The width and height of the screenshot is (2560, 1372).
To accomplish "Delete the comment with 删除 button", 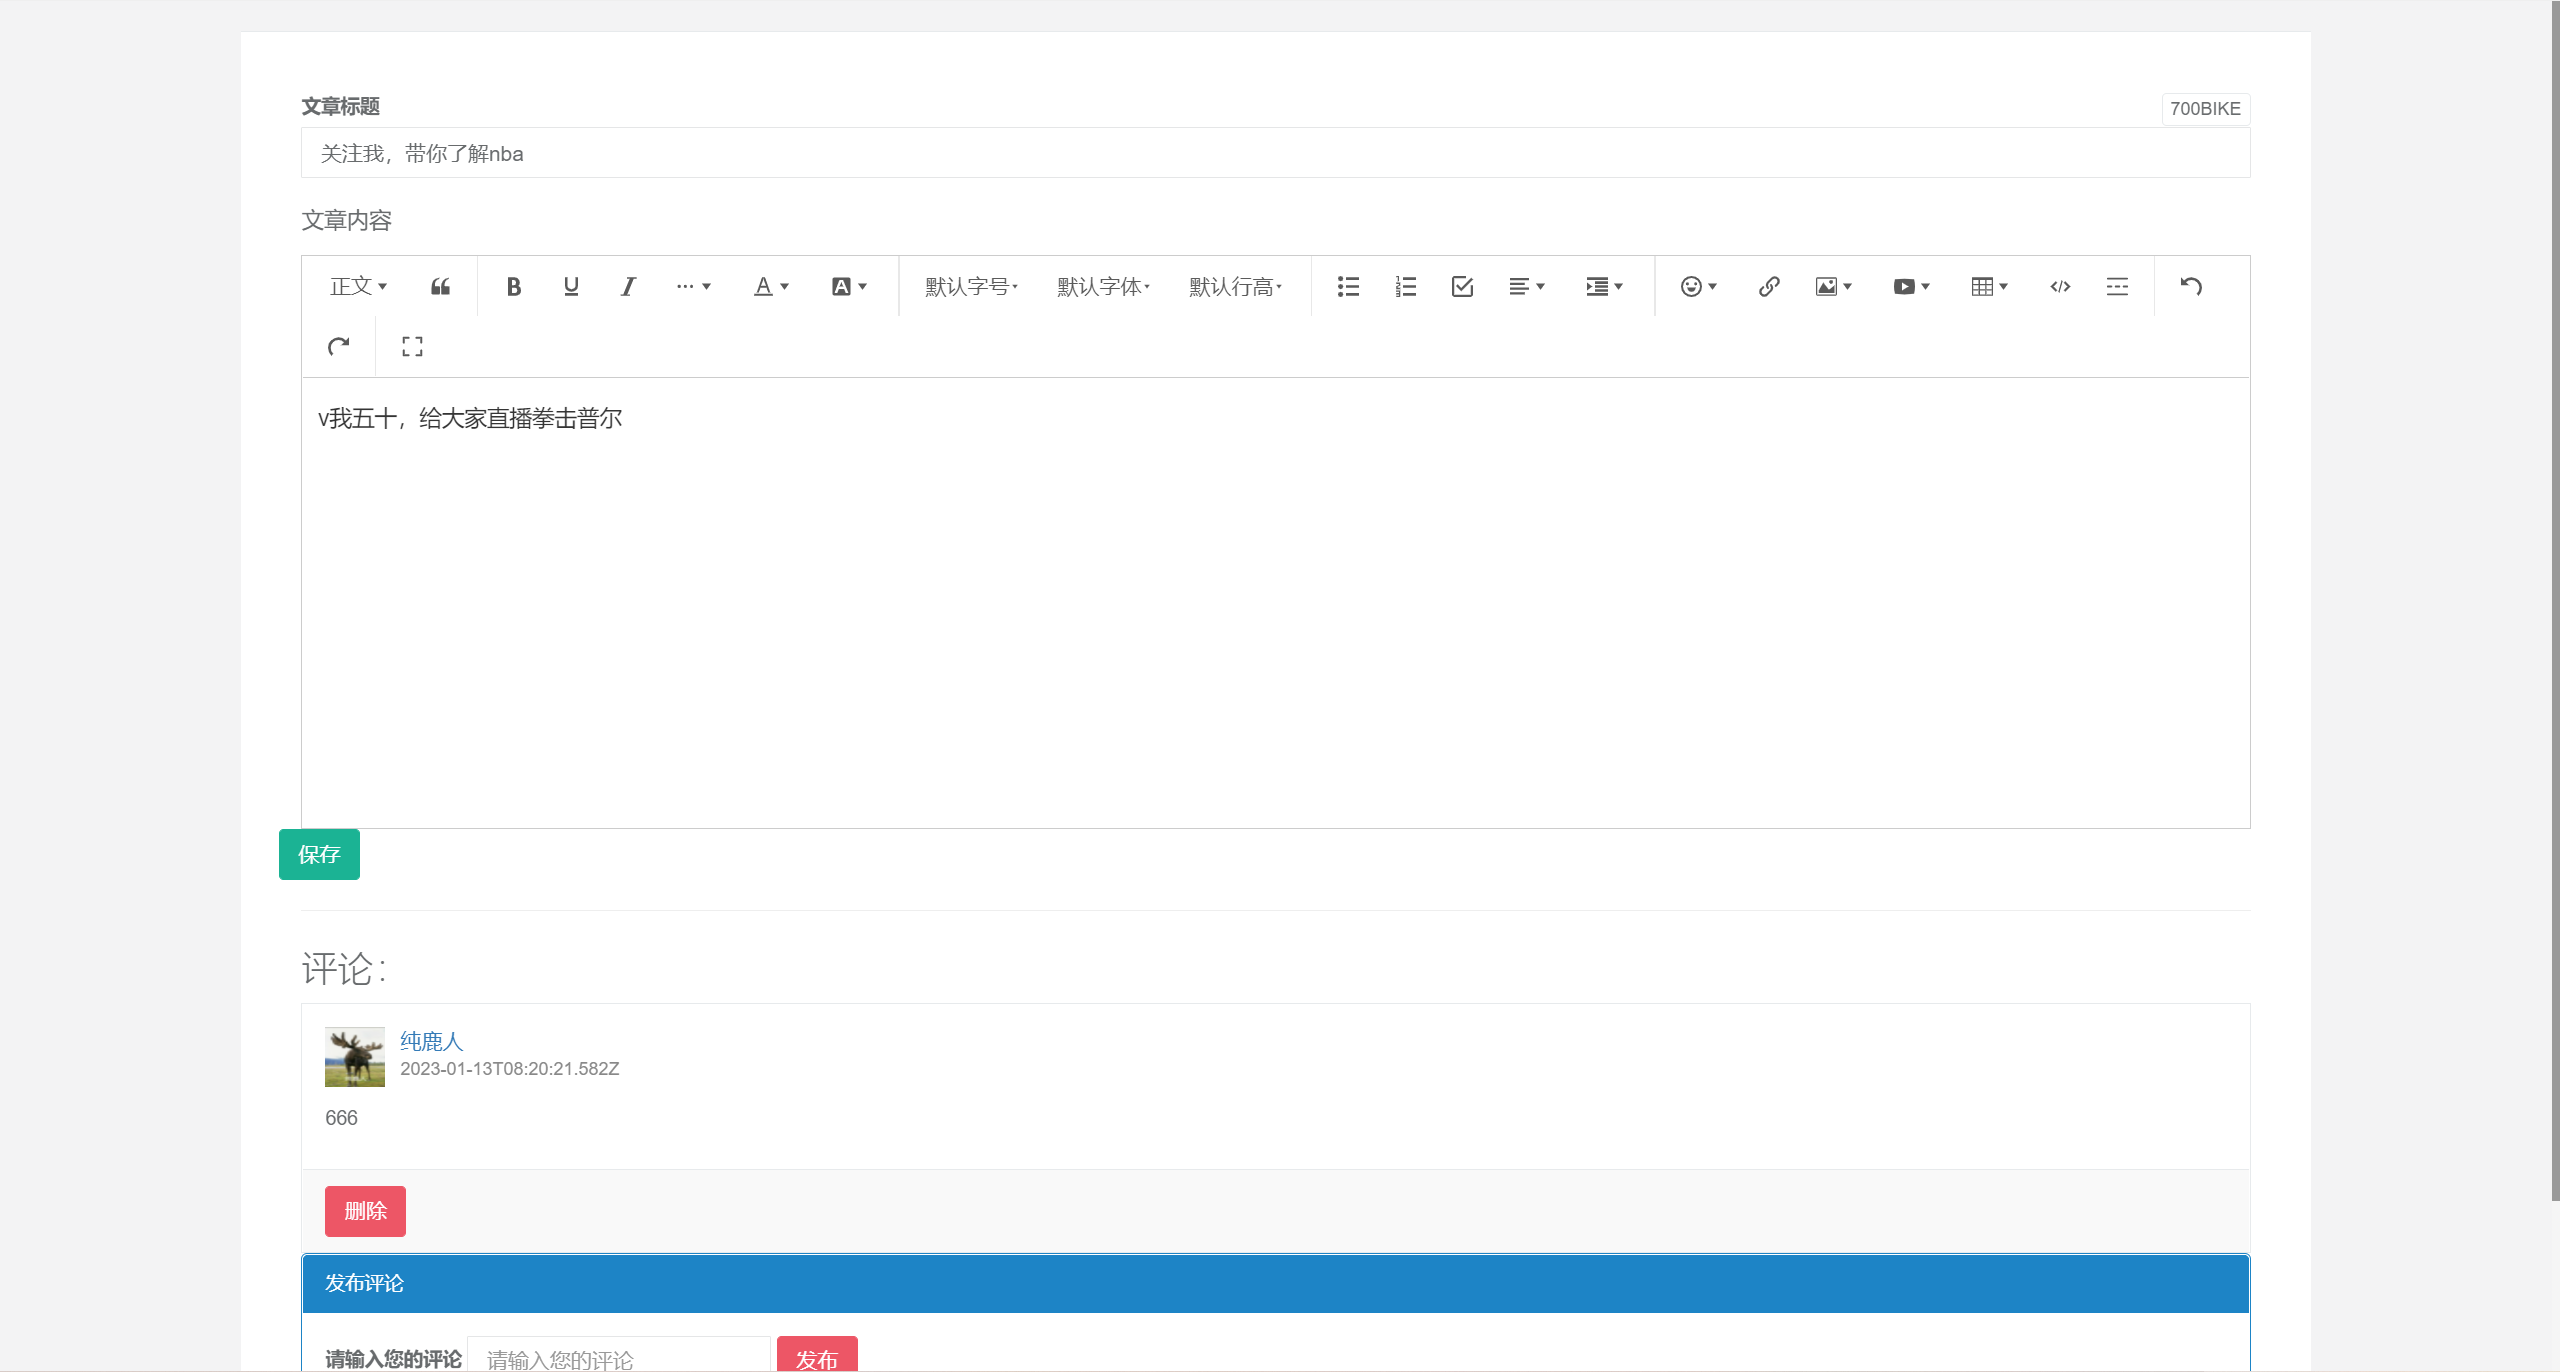I will (365, 1211).
